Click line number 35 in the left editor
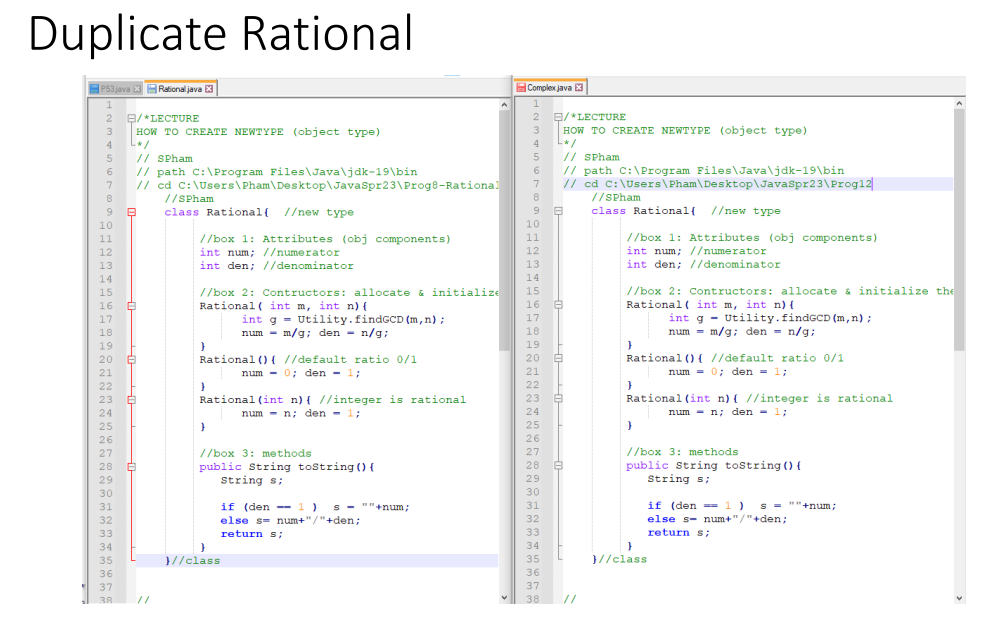 pyautogui.click(x=105, y=561)
